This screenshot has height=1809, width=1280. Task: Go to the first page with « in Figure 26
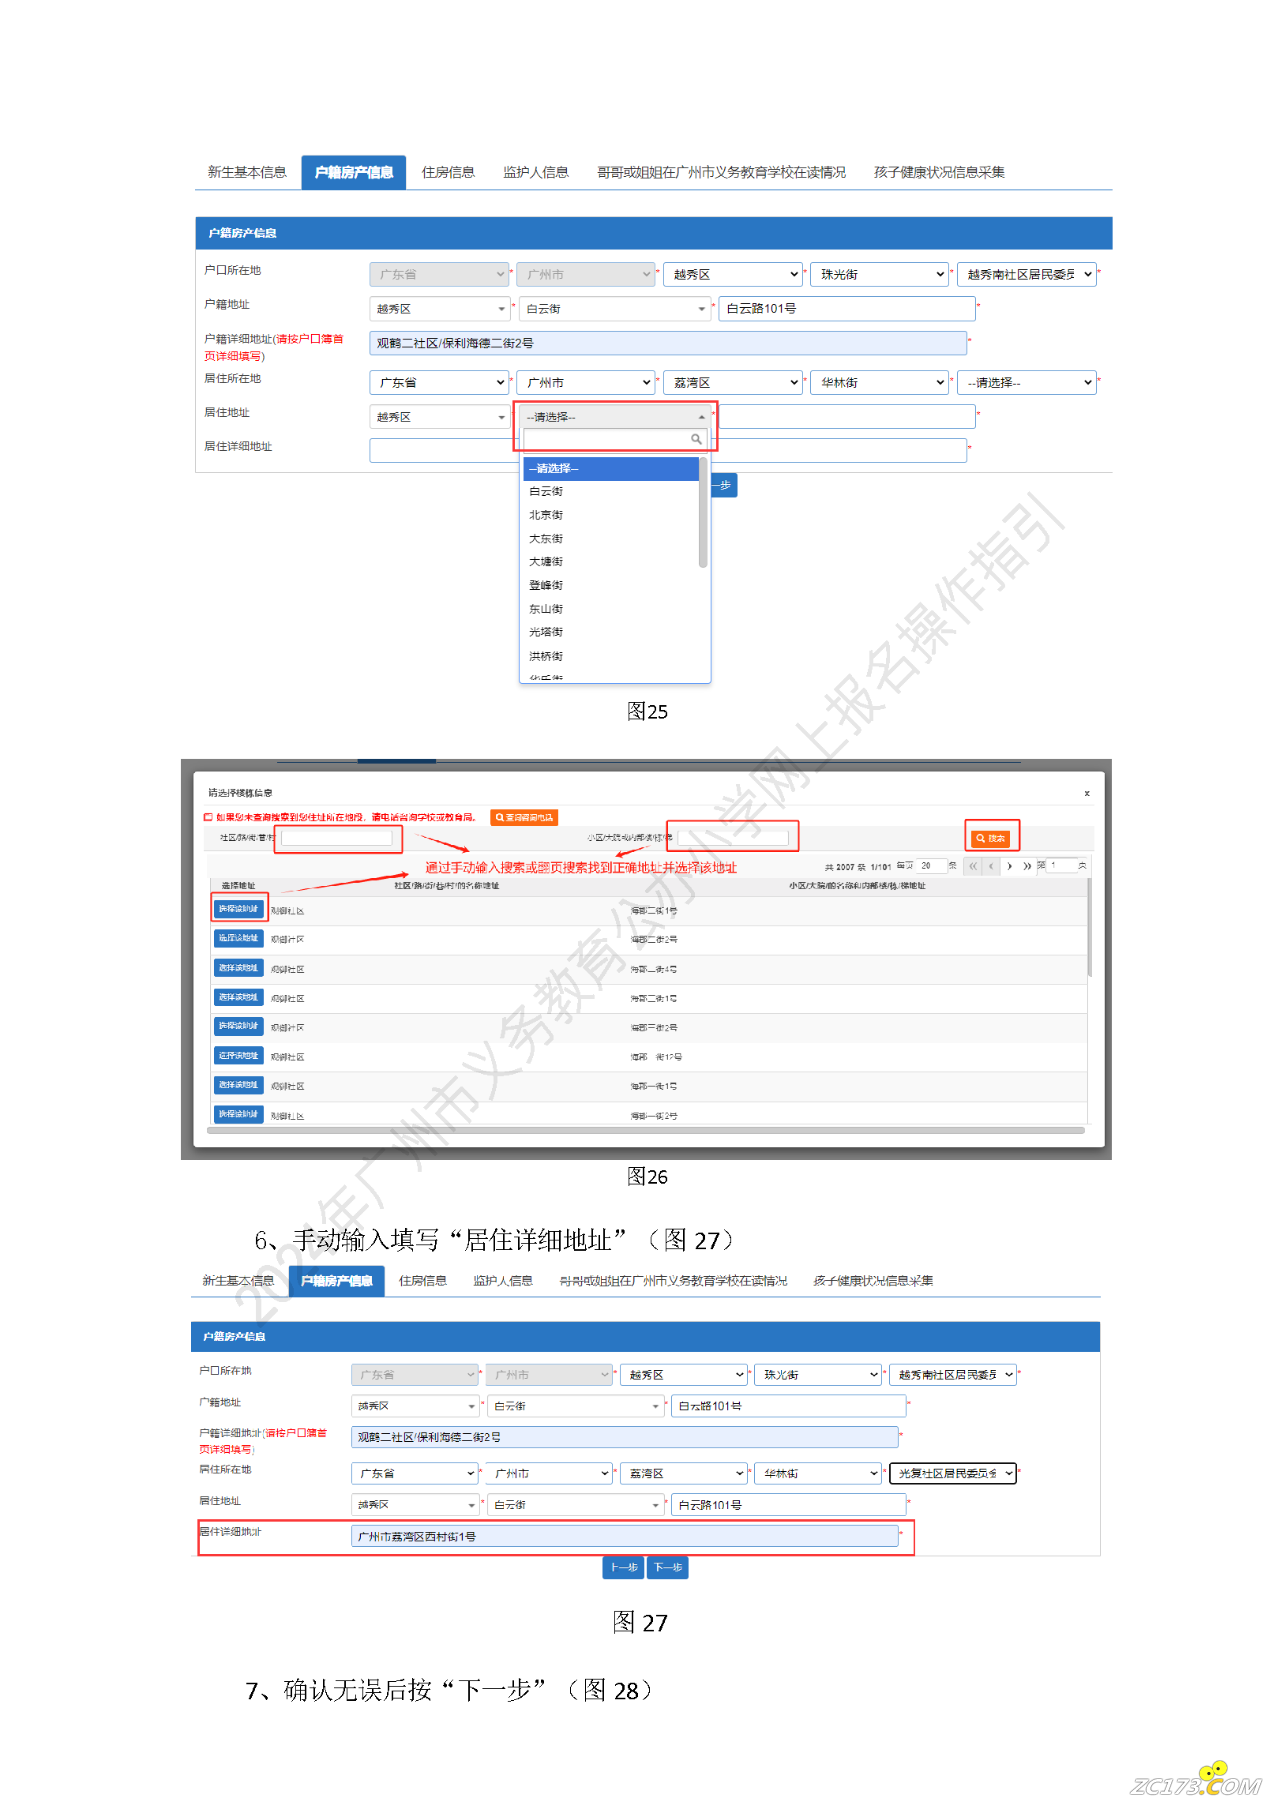tap(973, 866)
